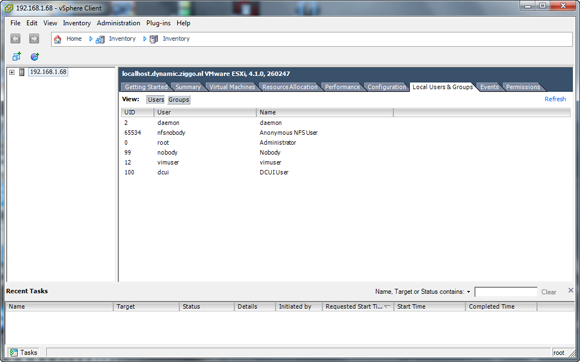Sort Recent Tasks by Status column

click(207, 307)
